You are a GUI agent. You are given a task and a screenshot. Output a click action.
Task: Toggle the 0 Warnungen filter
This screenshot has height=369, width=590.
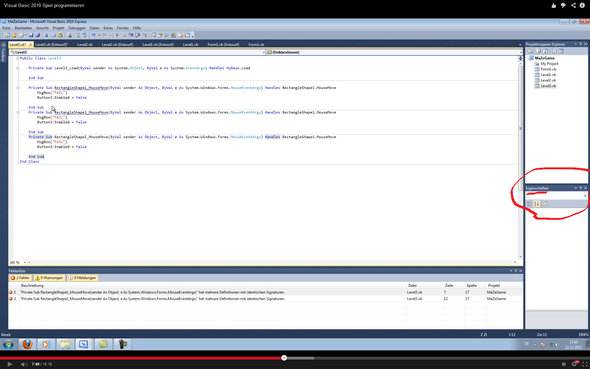pos(49,278)
